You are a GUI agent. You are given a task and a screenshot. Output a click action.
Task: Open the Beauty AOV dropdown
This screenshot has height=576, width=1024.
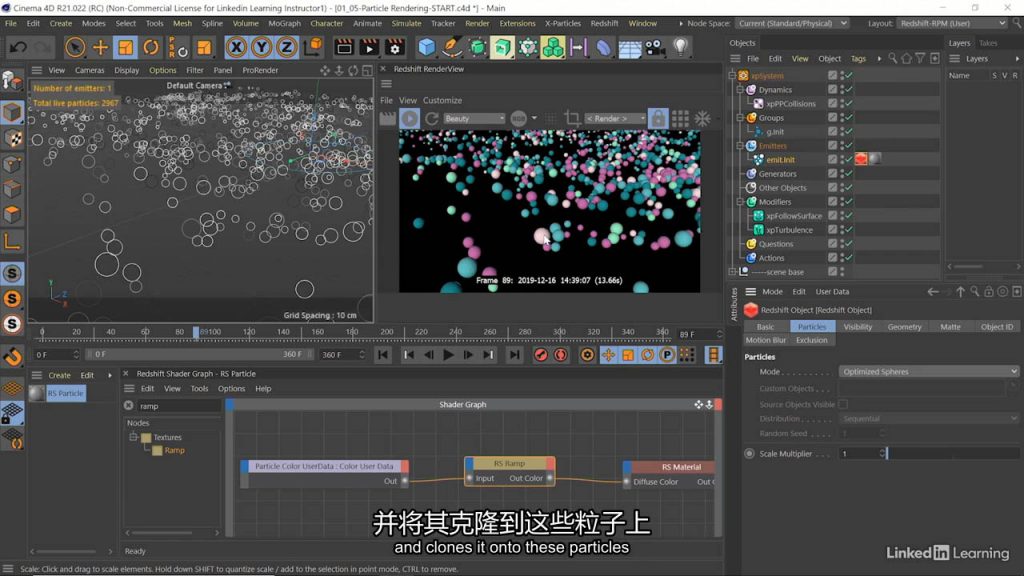(x=474, y=118)
